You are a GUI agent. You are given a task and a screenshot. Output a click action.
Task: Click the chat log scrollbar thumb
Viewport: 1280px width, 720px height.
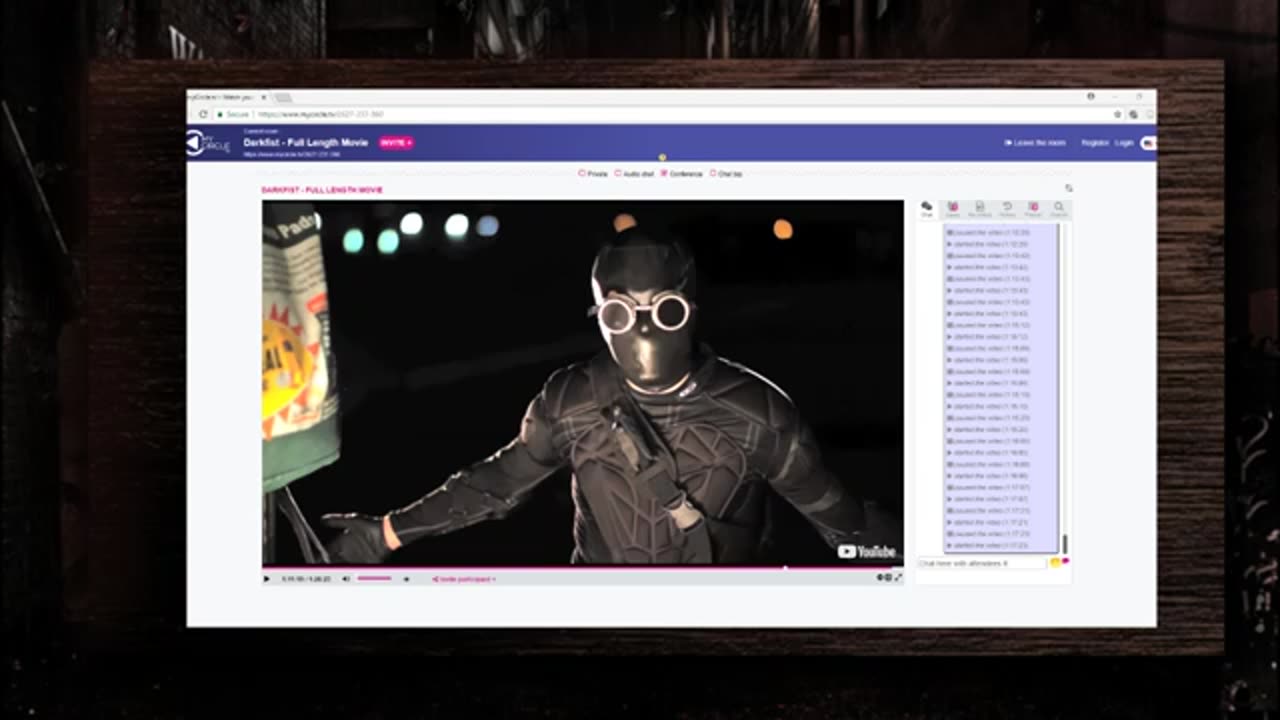[1064, 544]
